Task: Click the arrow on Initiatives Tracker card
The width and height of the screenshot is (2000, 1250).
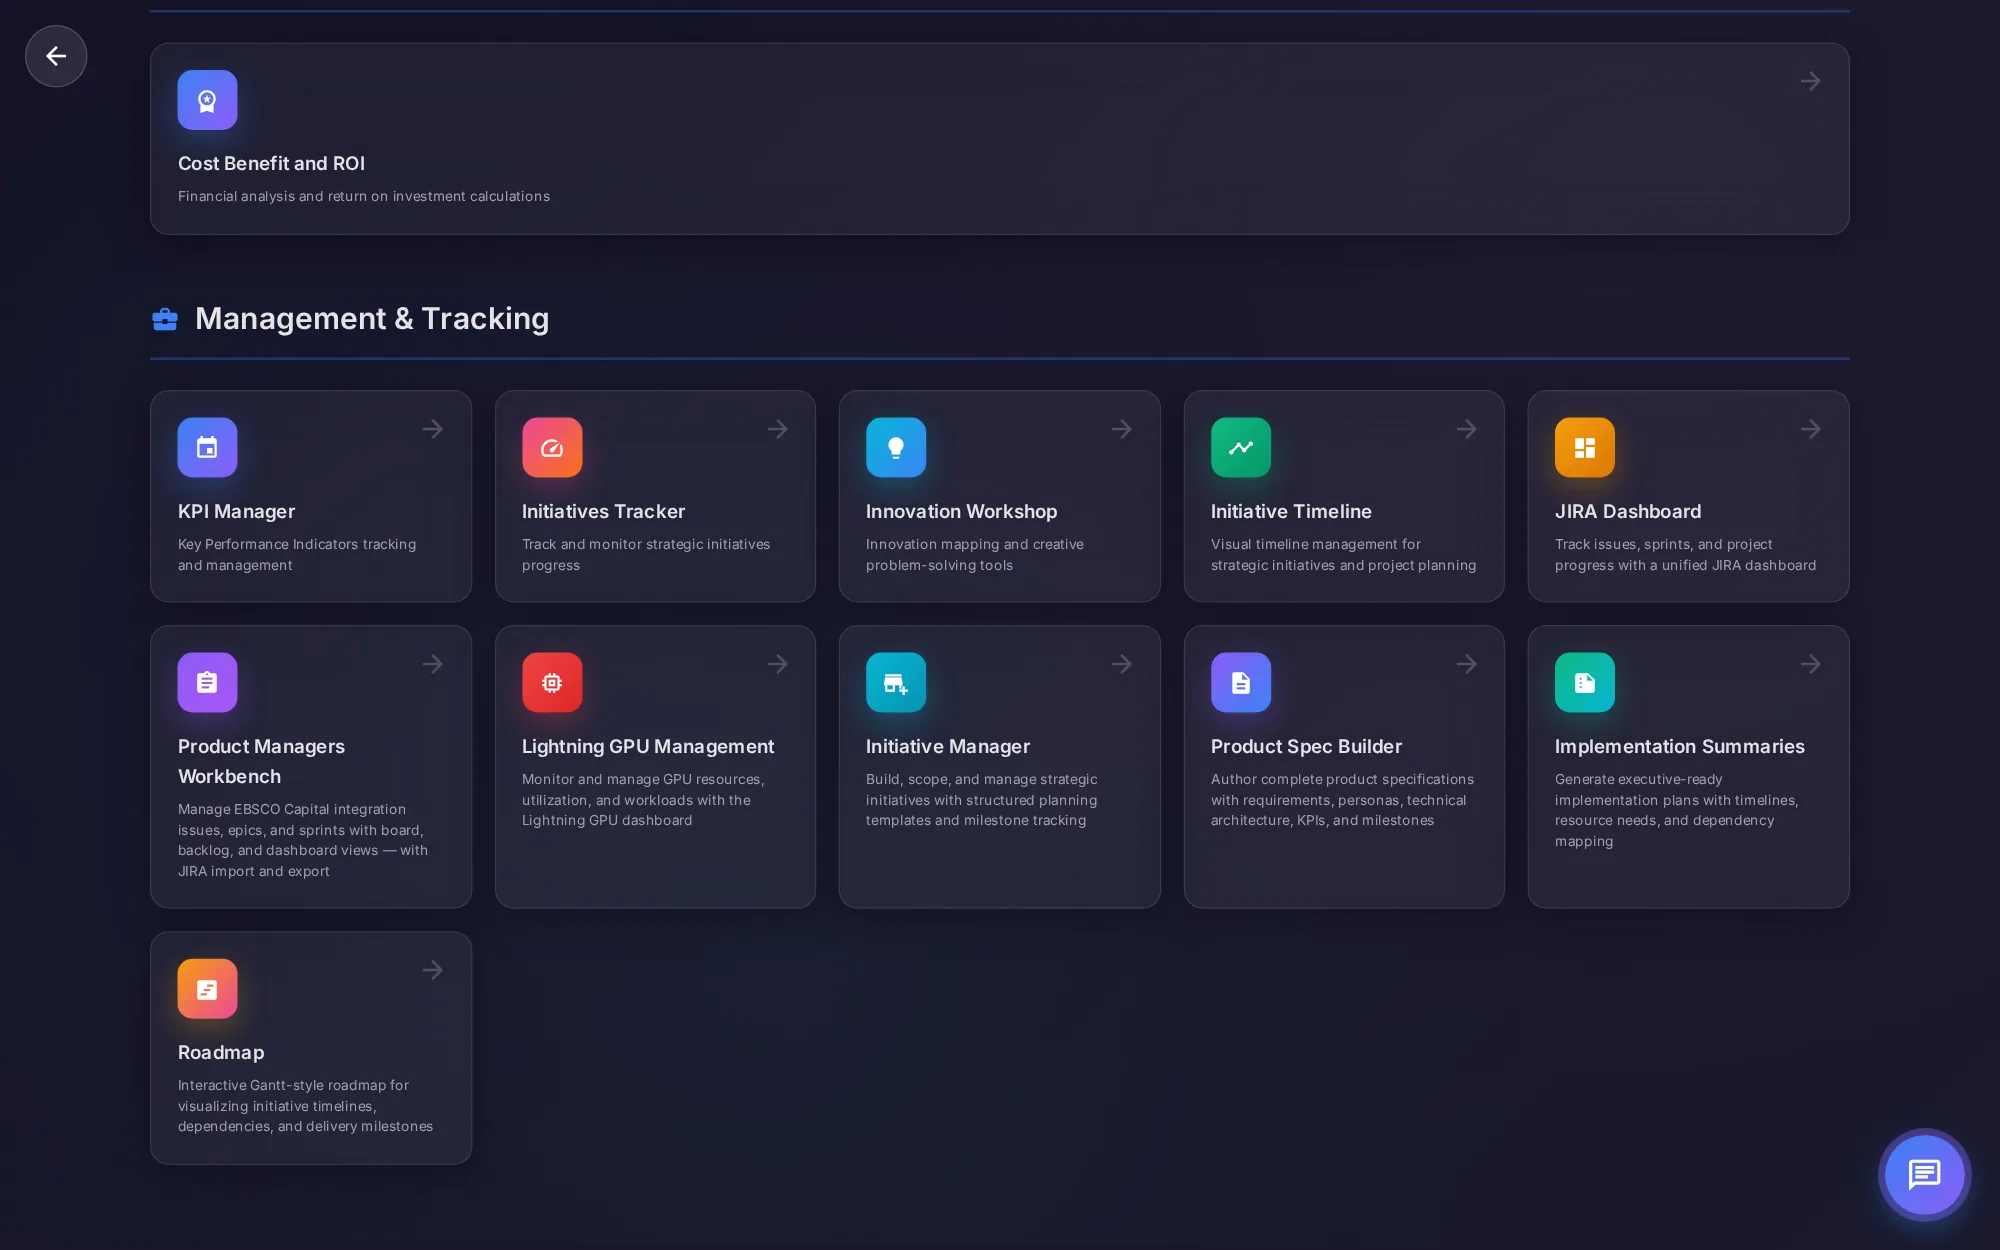Action: 778,429
